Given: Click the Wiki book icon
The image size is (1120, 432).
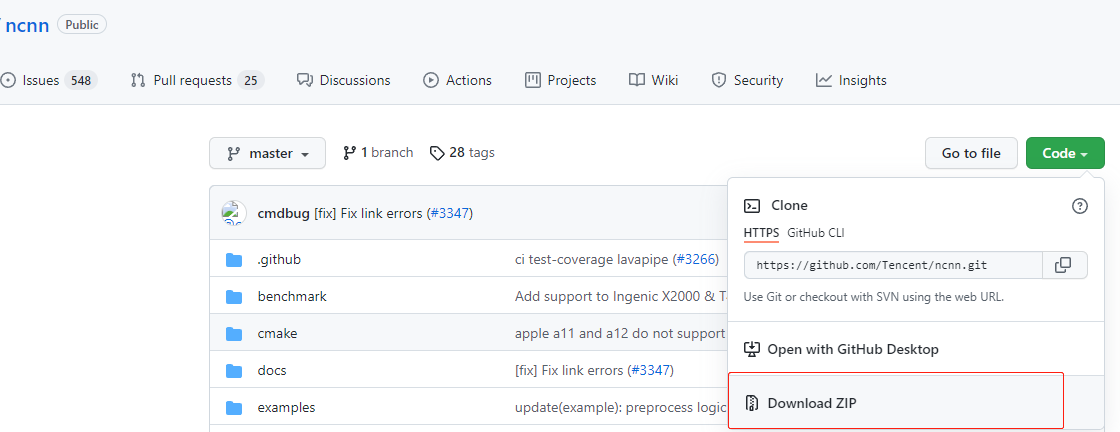Looking at the screenshot, I should (637, 80).
